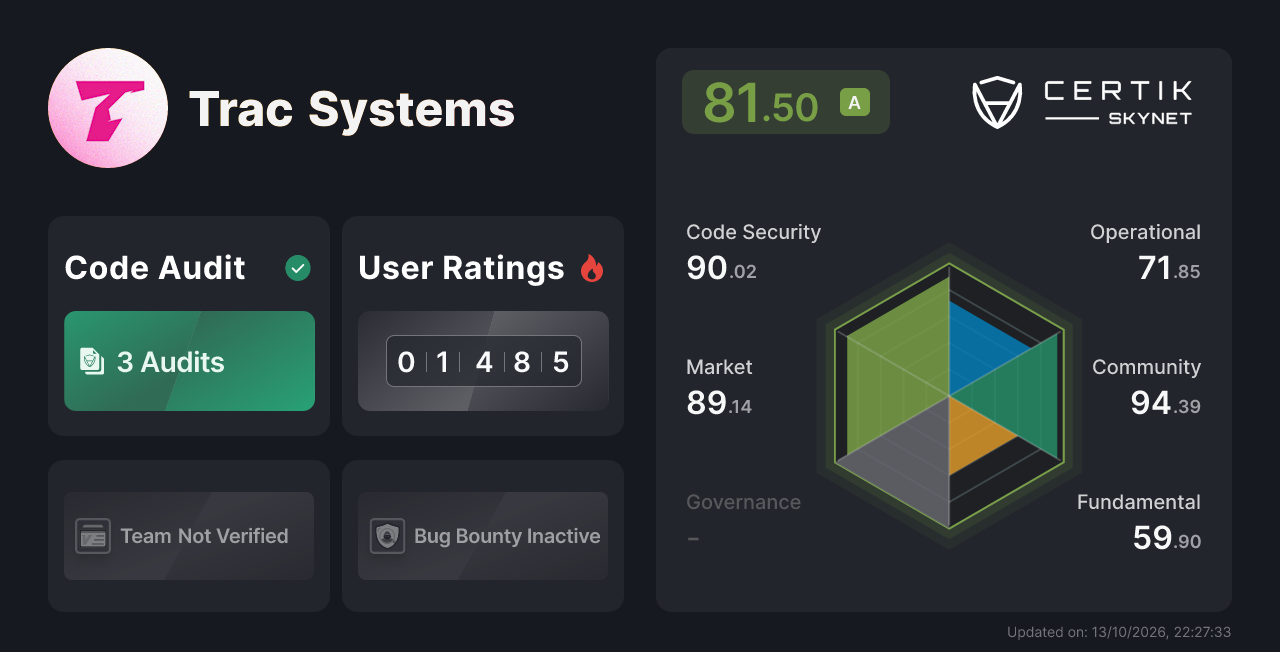Click the Community score 94.39
This screenshot has height=652, width=1280.
point(1165,403)
